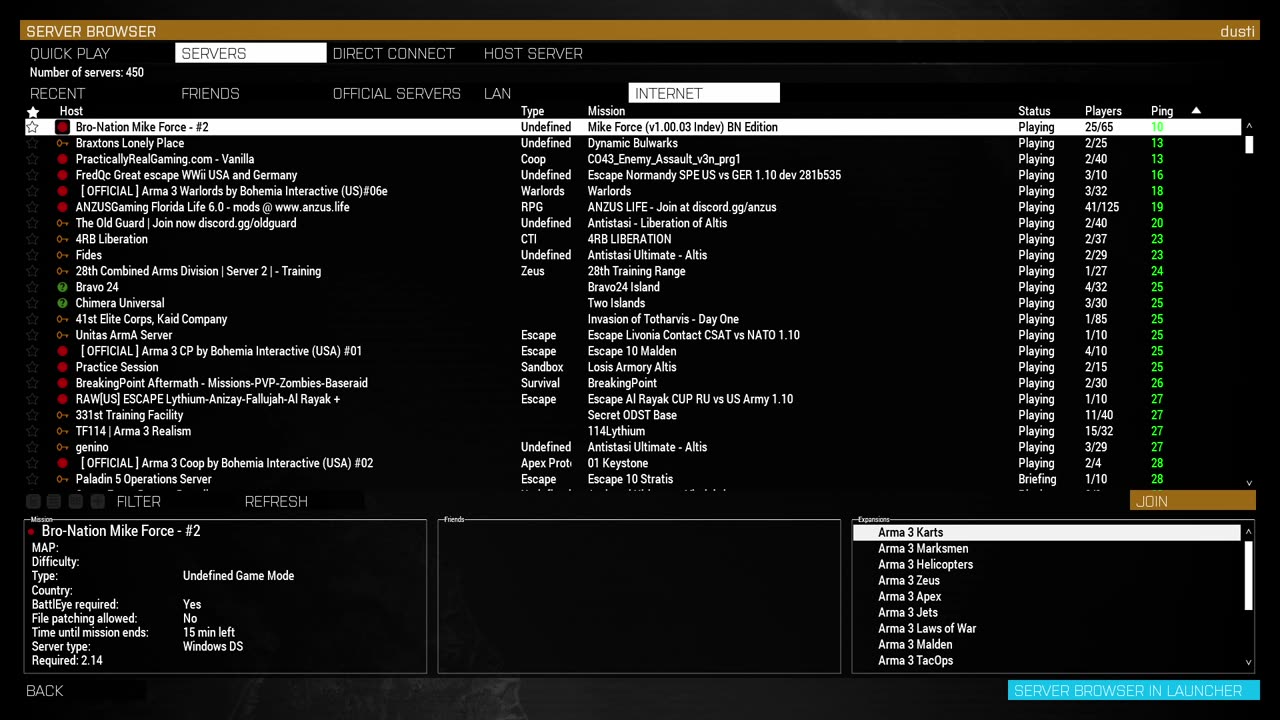Click the red icon beside RAW[US] ESCAPE server
Image resolution: width=1280 pixels, height=720 pixels.
point(62,399)
